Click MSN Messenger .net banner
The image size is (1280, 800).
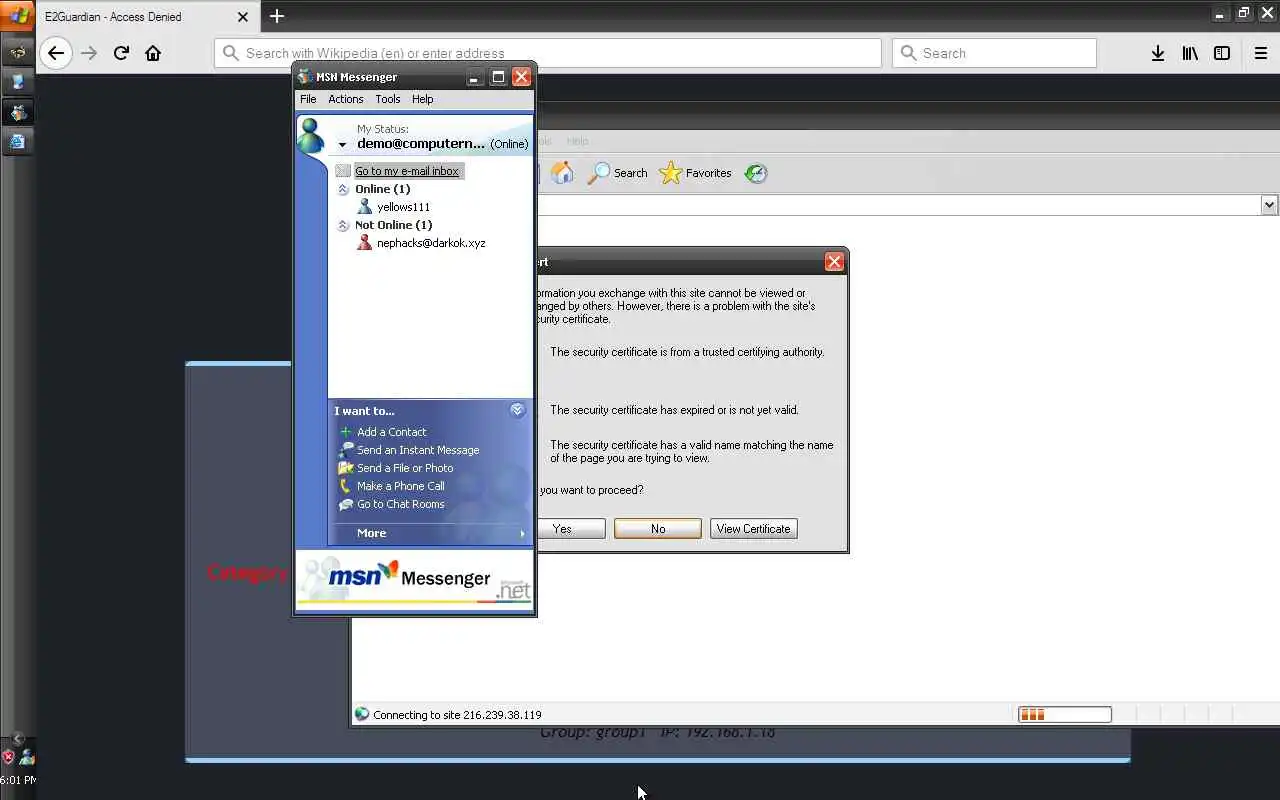415,580
